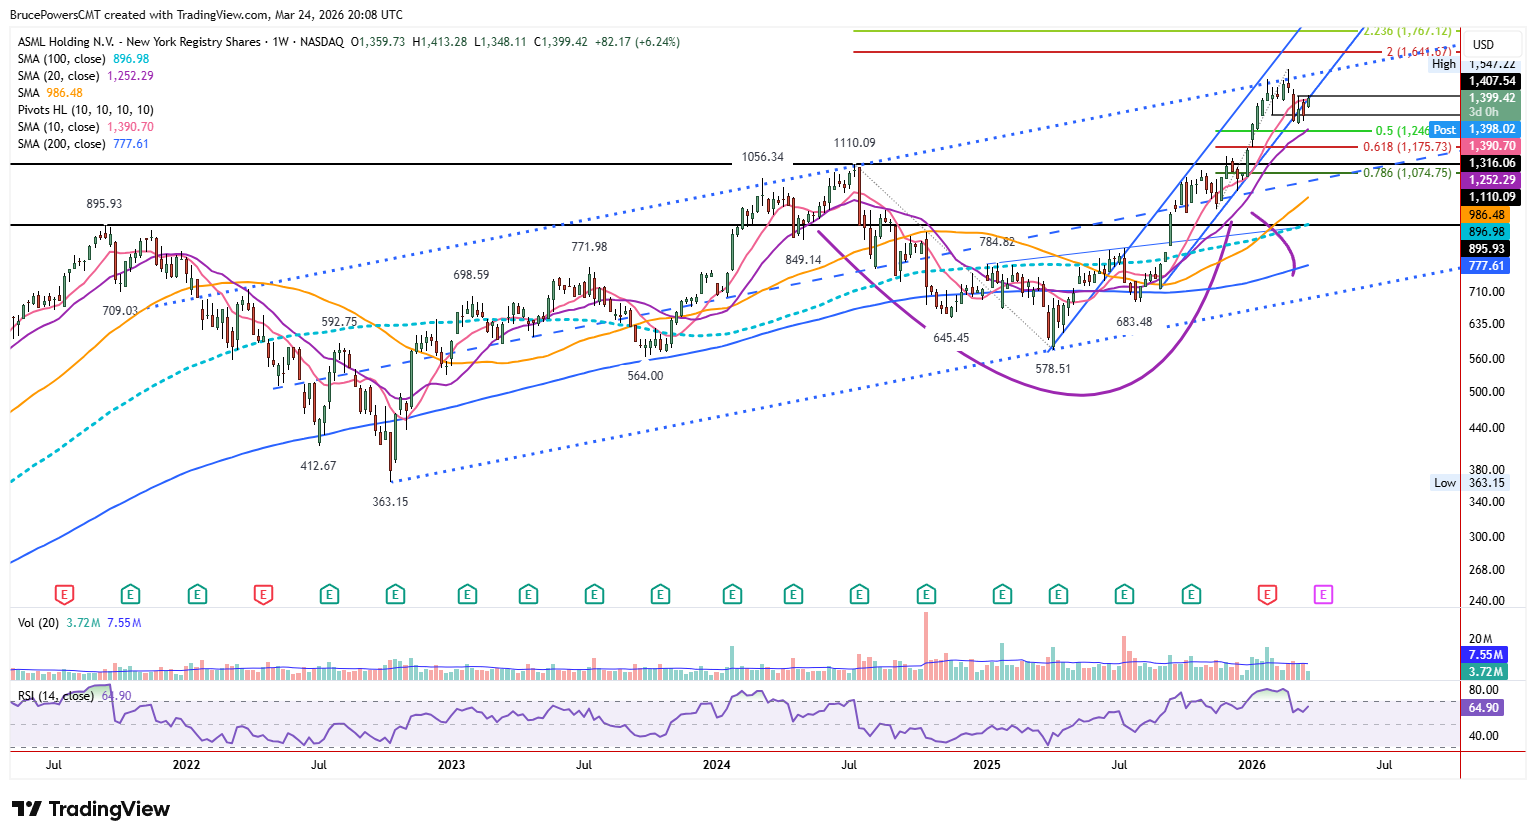
Task: Click the 3.72M teal volume axis label
Action: click(1485, 672)
